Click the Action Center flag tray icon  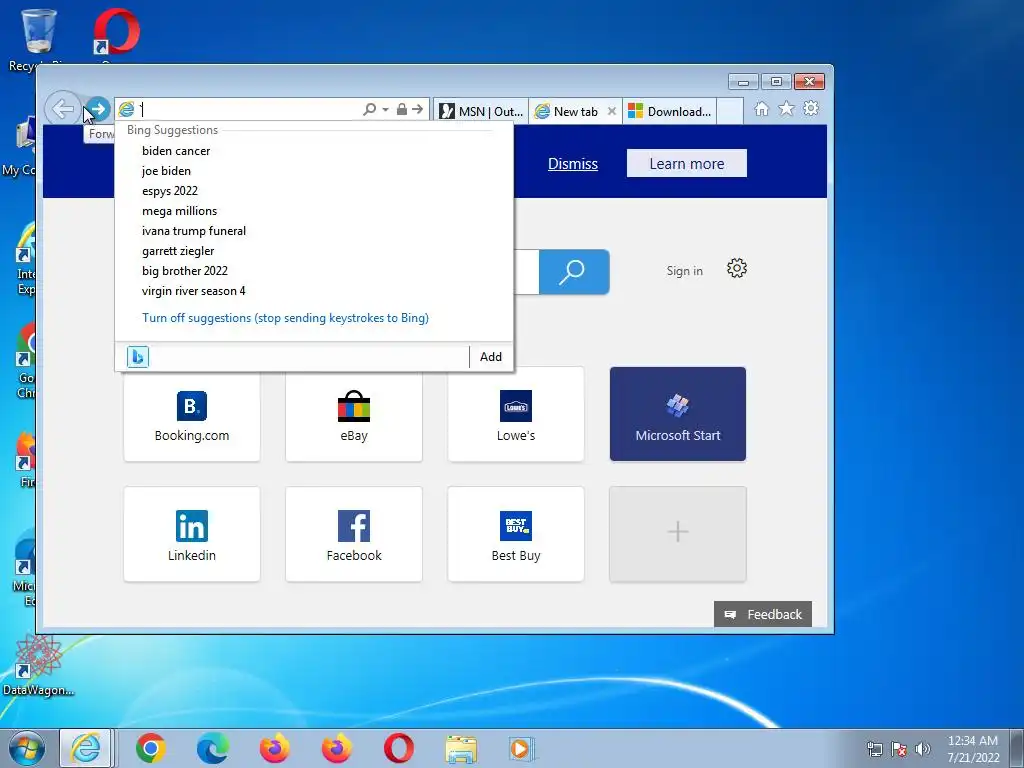[899, 749]
